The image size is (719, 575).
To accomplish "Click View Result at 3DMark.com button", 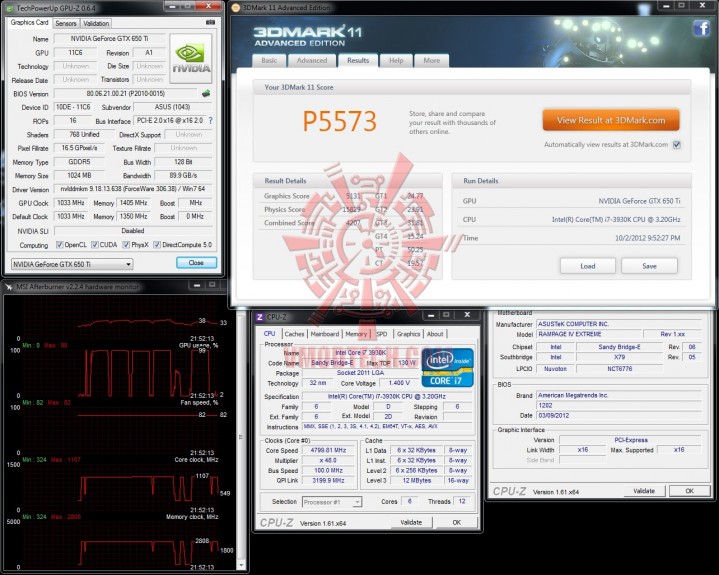I will point(611,120).
